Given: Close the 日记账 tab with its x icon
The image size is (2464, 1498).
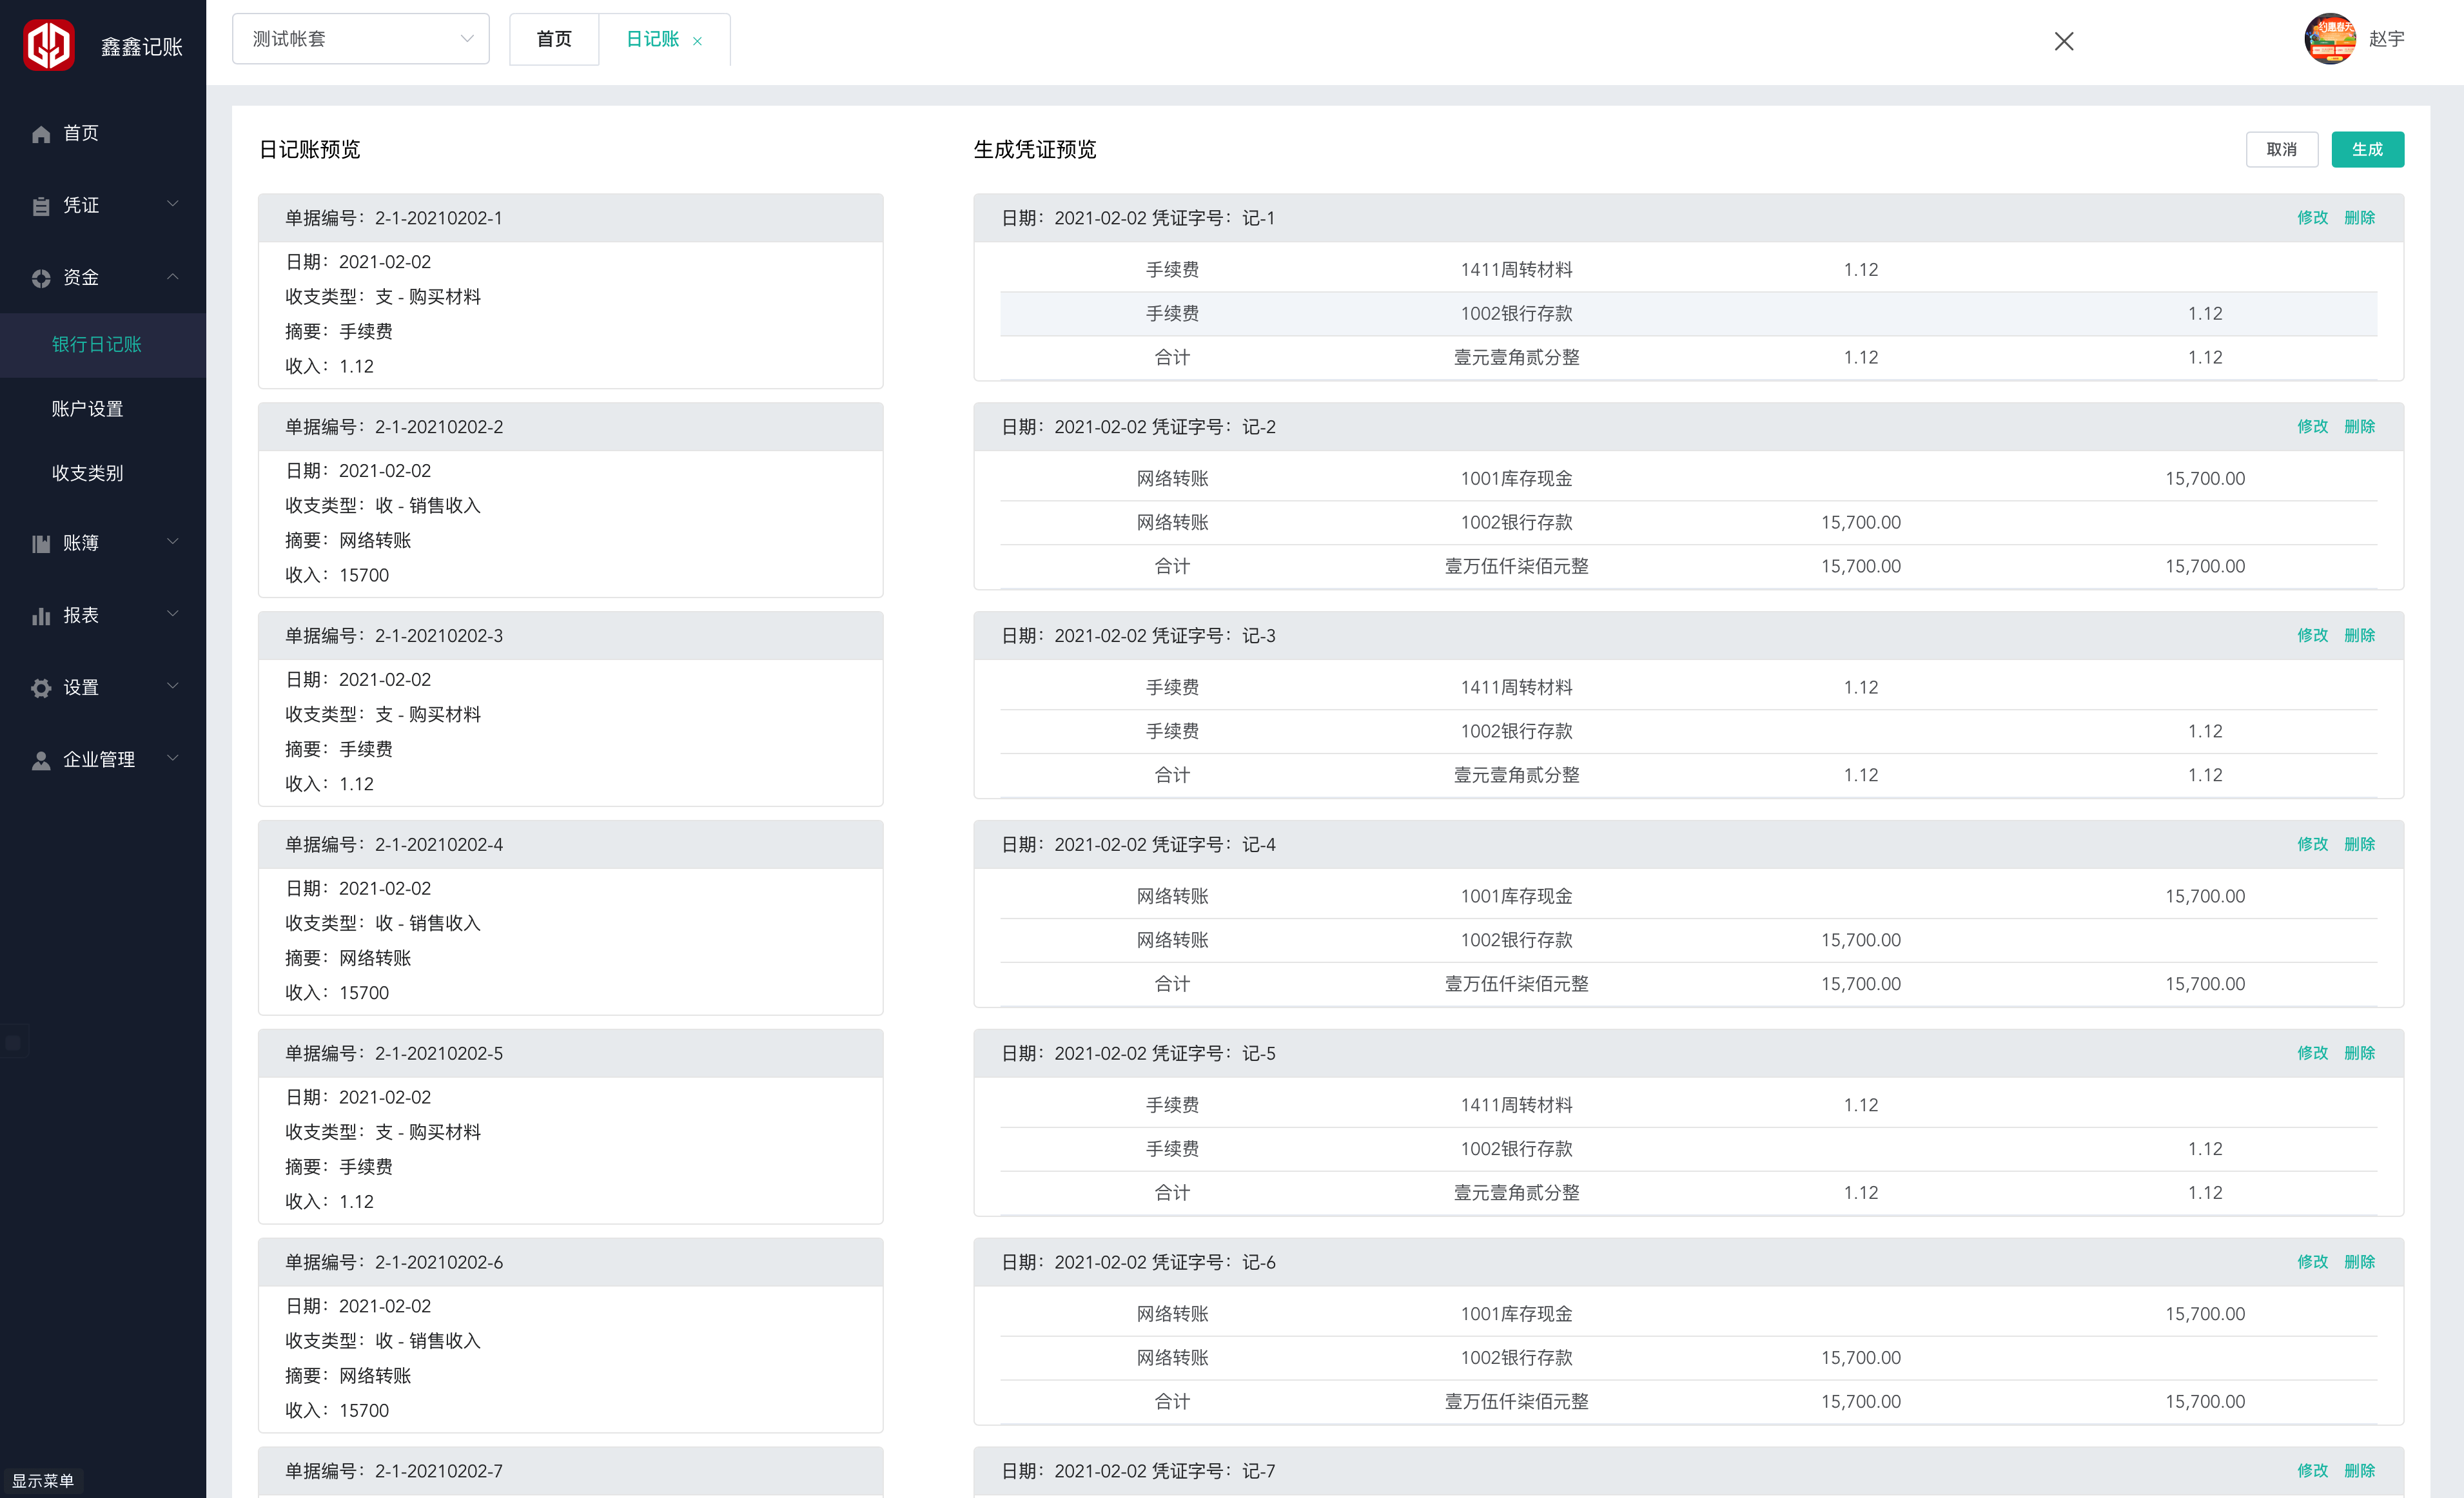Looking at the screenshot, I should click(697, 41).
